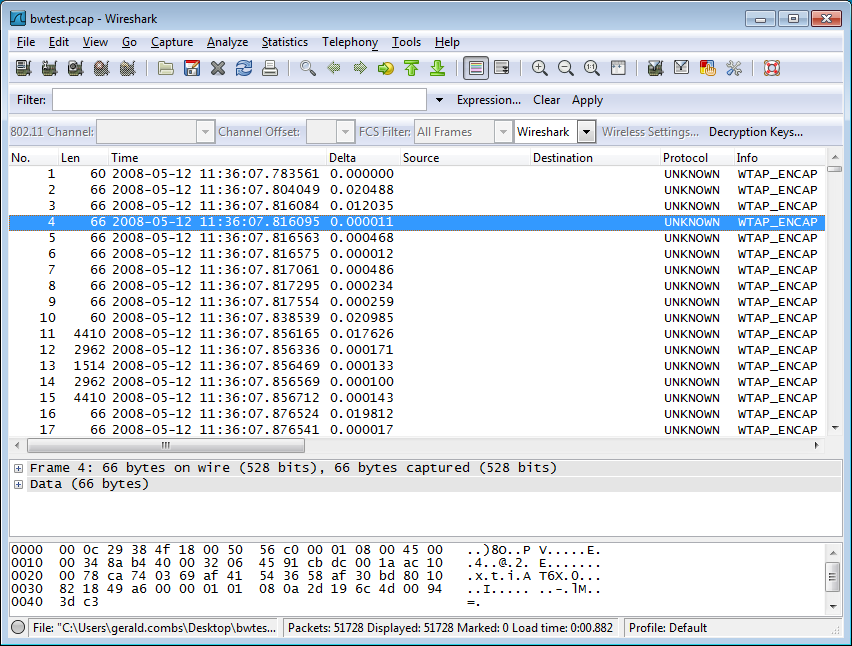Open the Analyze menu
Screen dimensions: 852x646
pyautogui.click(x=227, y=42)
